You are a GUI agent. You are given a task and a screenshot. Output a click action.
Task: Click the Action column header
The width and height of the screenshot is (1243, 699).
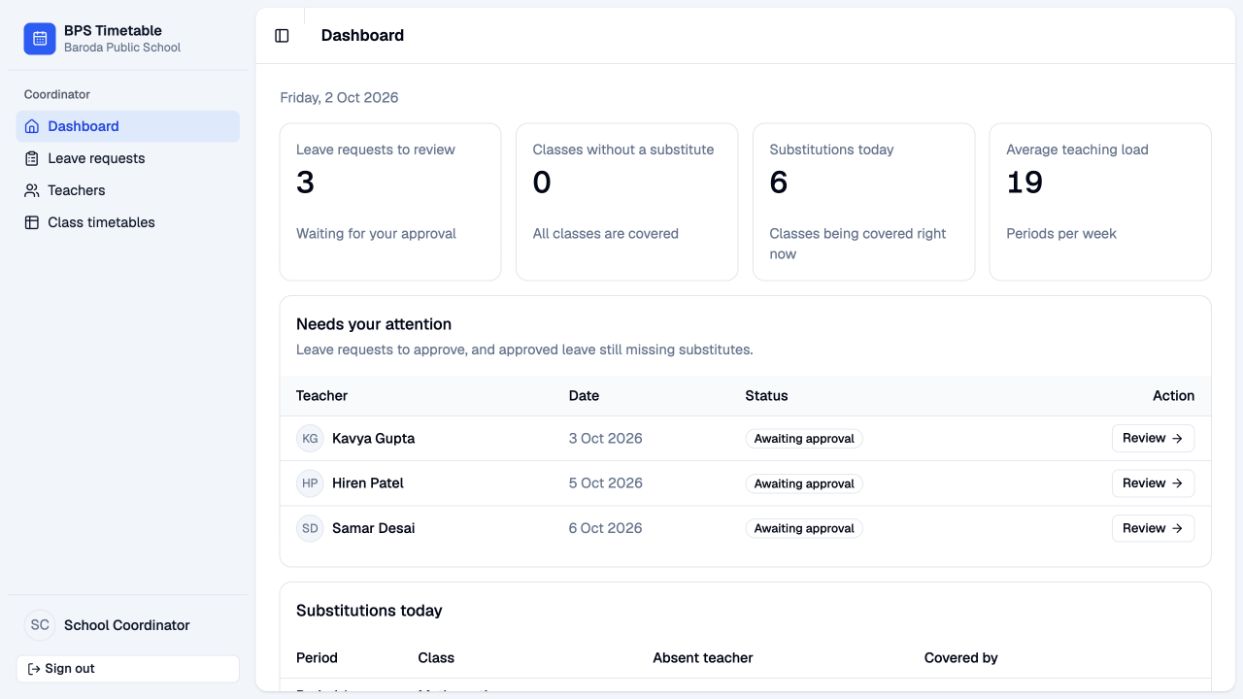1174,396
